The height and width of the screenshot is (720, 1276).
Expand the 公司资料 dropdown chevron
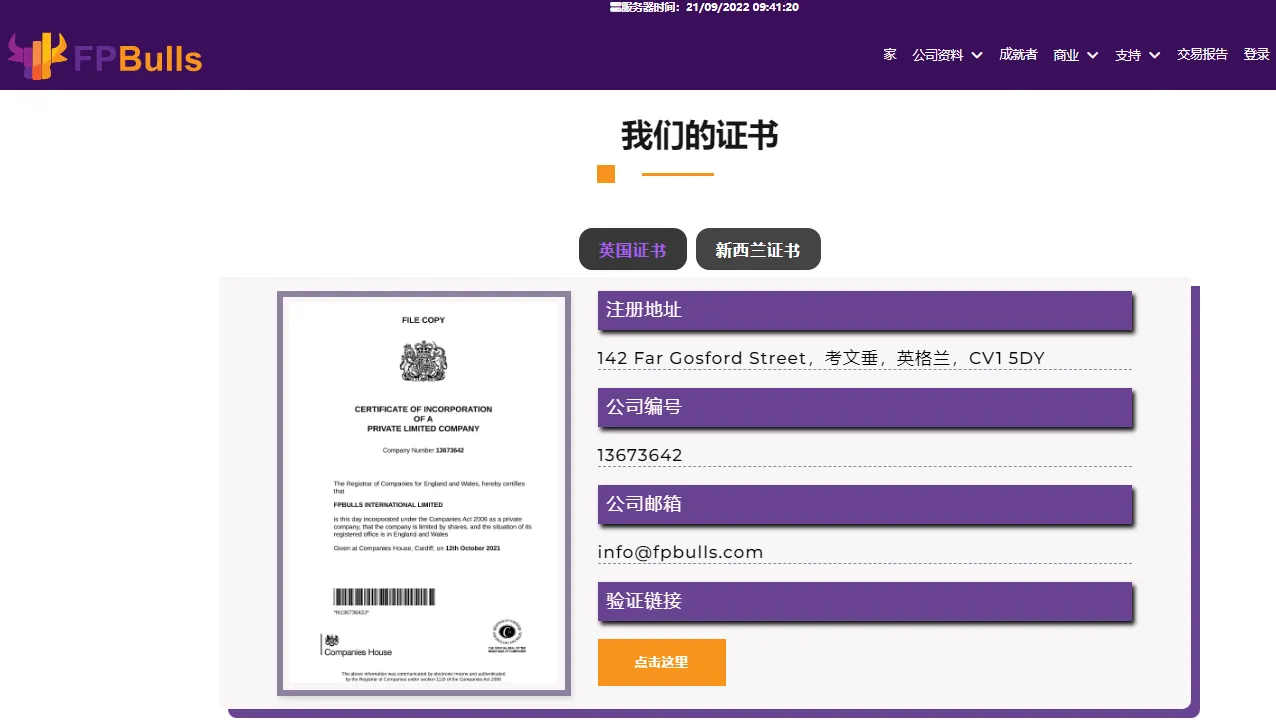(x=977, y=55)
